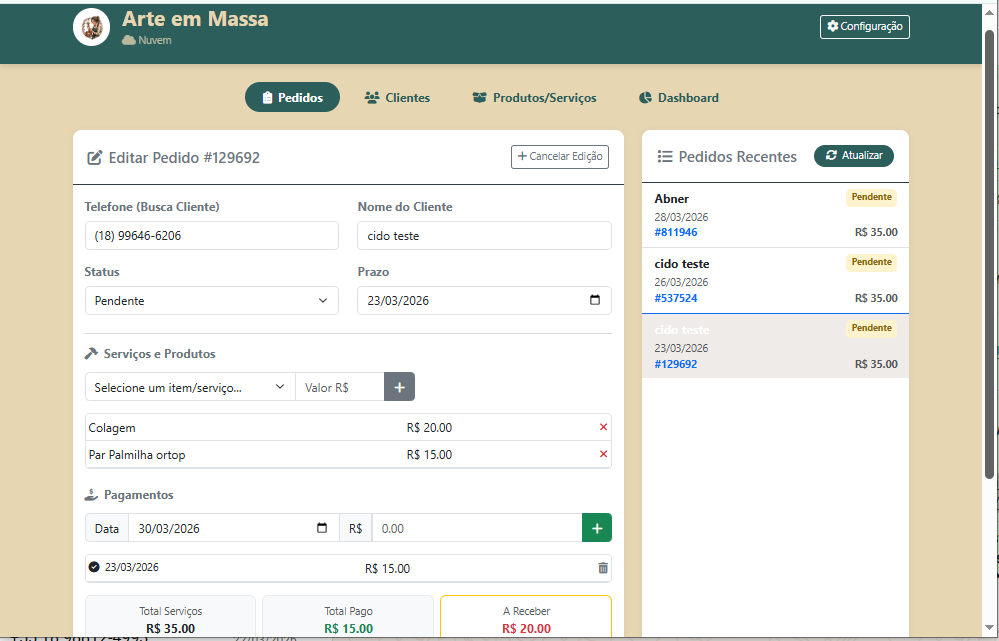This screenshot has width=999, height=641.
Task: Remove the Colagem item with red X
Action: tap(603, 427)
